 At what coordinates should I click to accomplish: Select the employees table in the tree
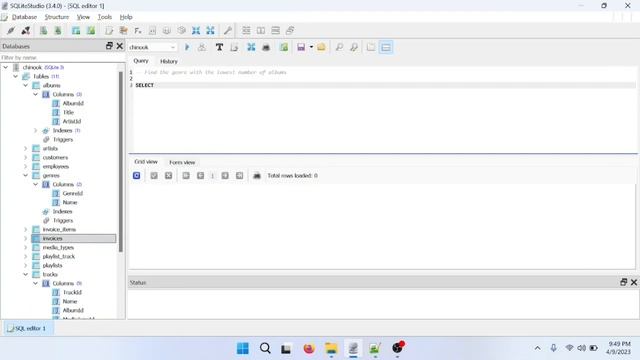[x=56, y=166]
